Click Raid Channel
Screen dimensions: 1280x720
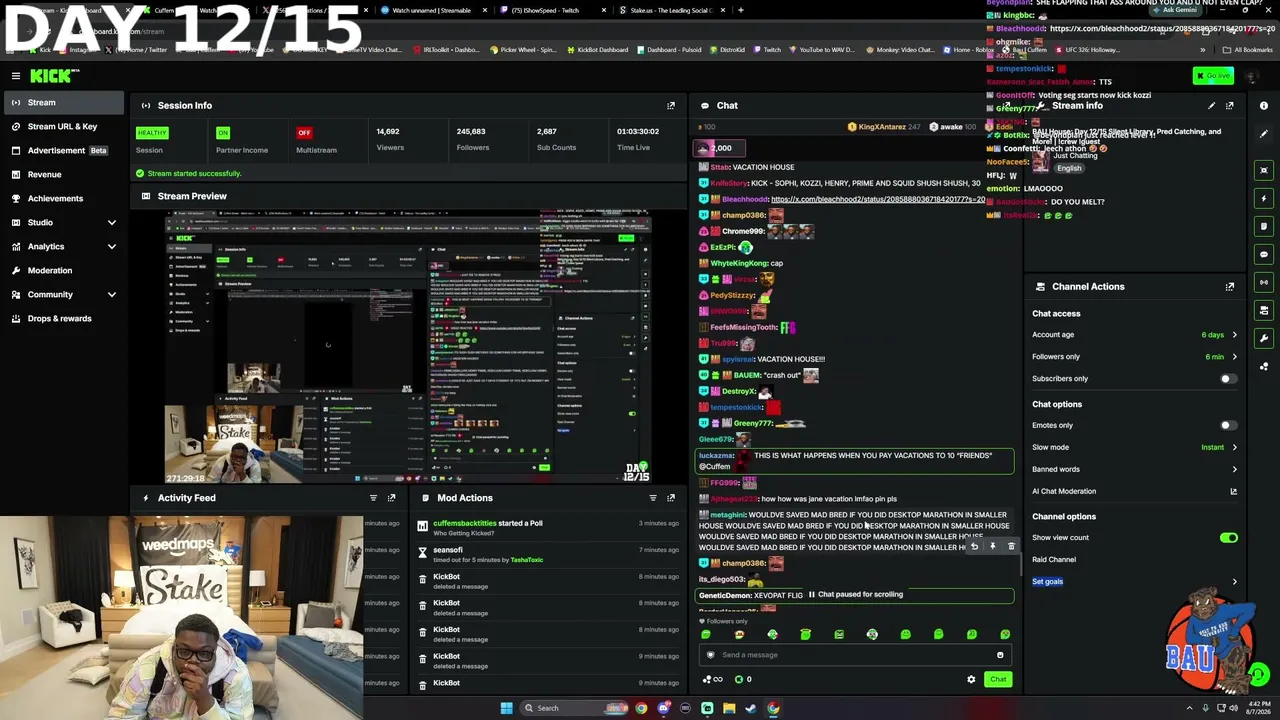point(1054,560)
